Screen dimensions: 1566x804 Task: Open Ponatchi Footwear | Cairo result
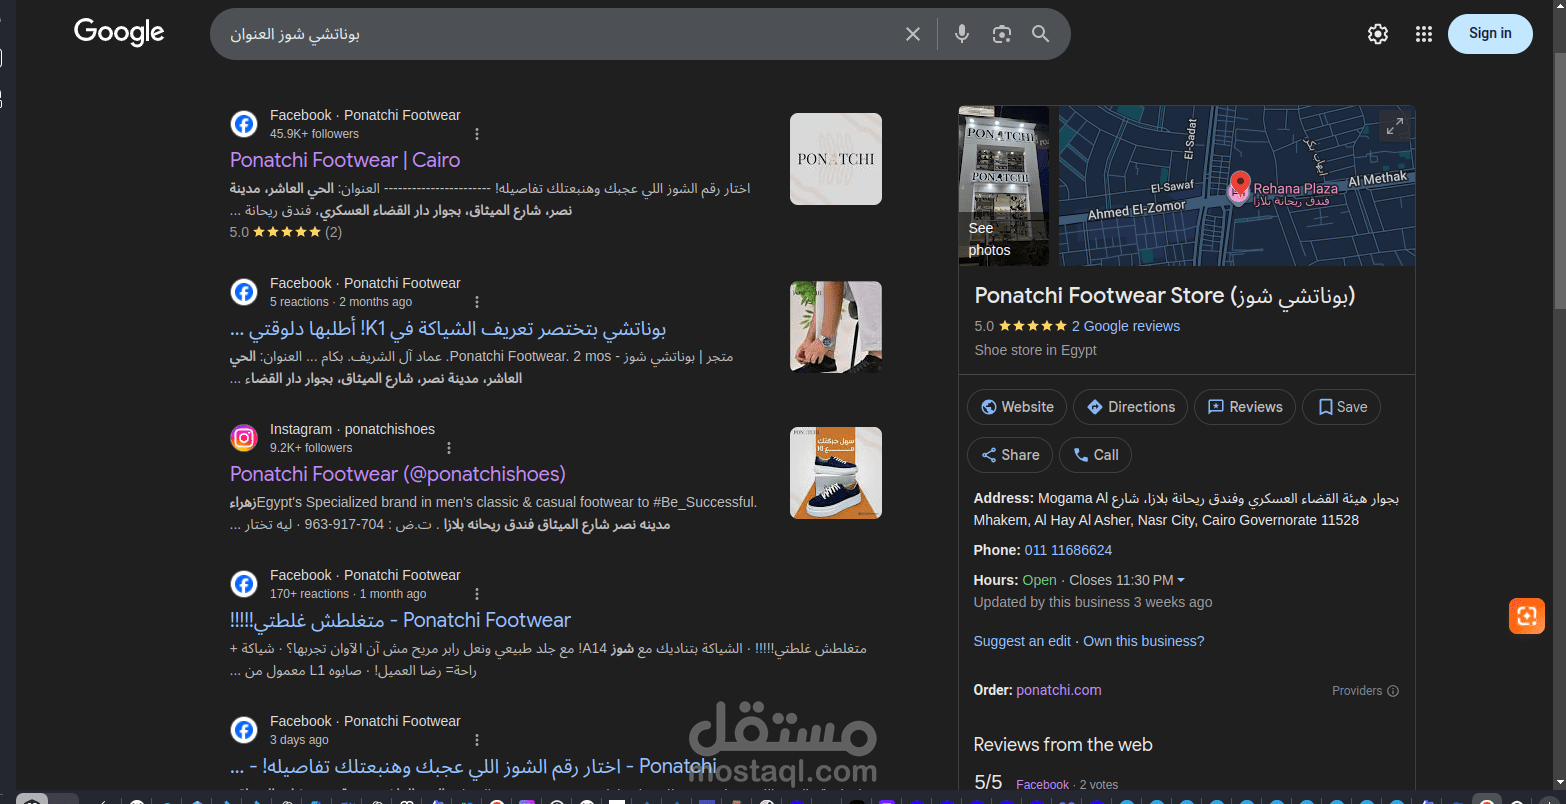click(345, 160)
